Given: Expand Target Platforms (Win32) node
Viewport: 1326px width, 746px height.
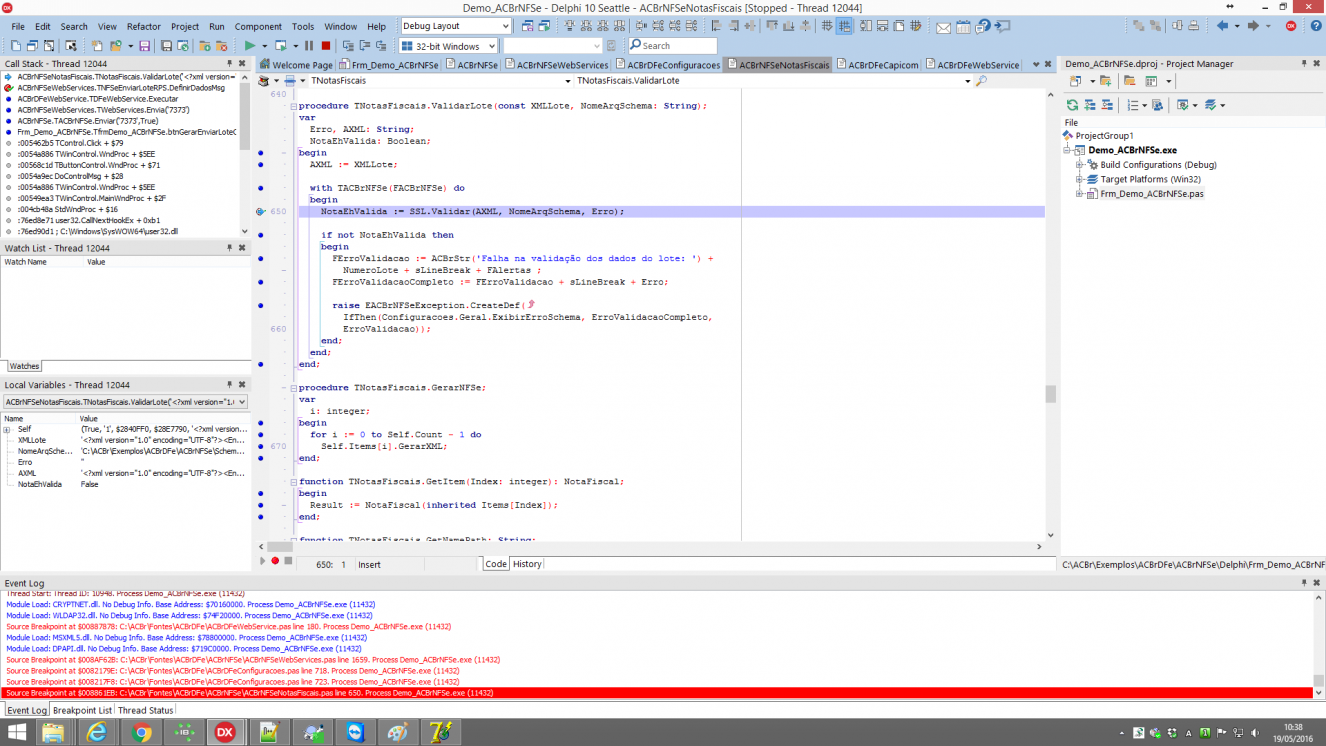Looking at the screenshot, I should pyautogui.click(x=1080, y=179).
